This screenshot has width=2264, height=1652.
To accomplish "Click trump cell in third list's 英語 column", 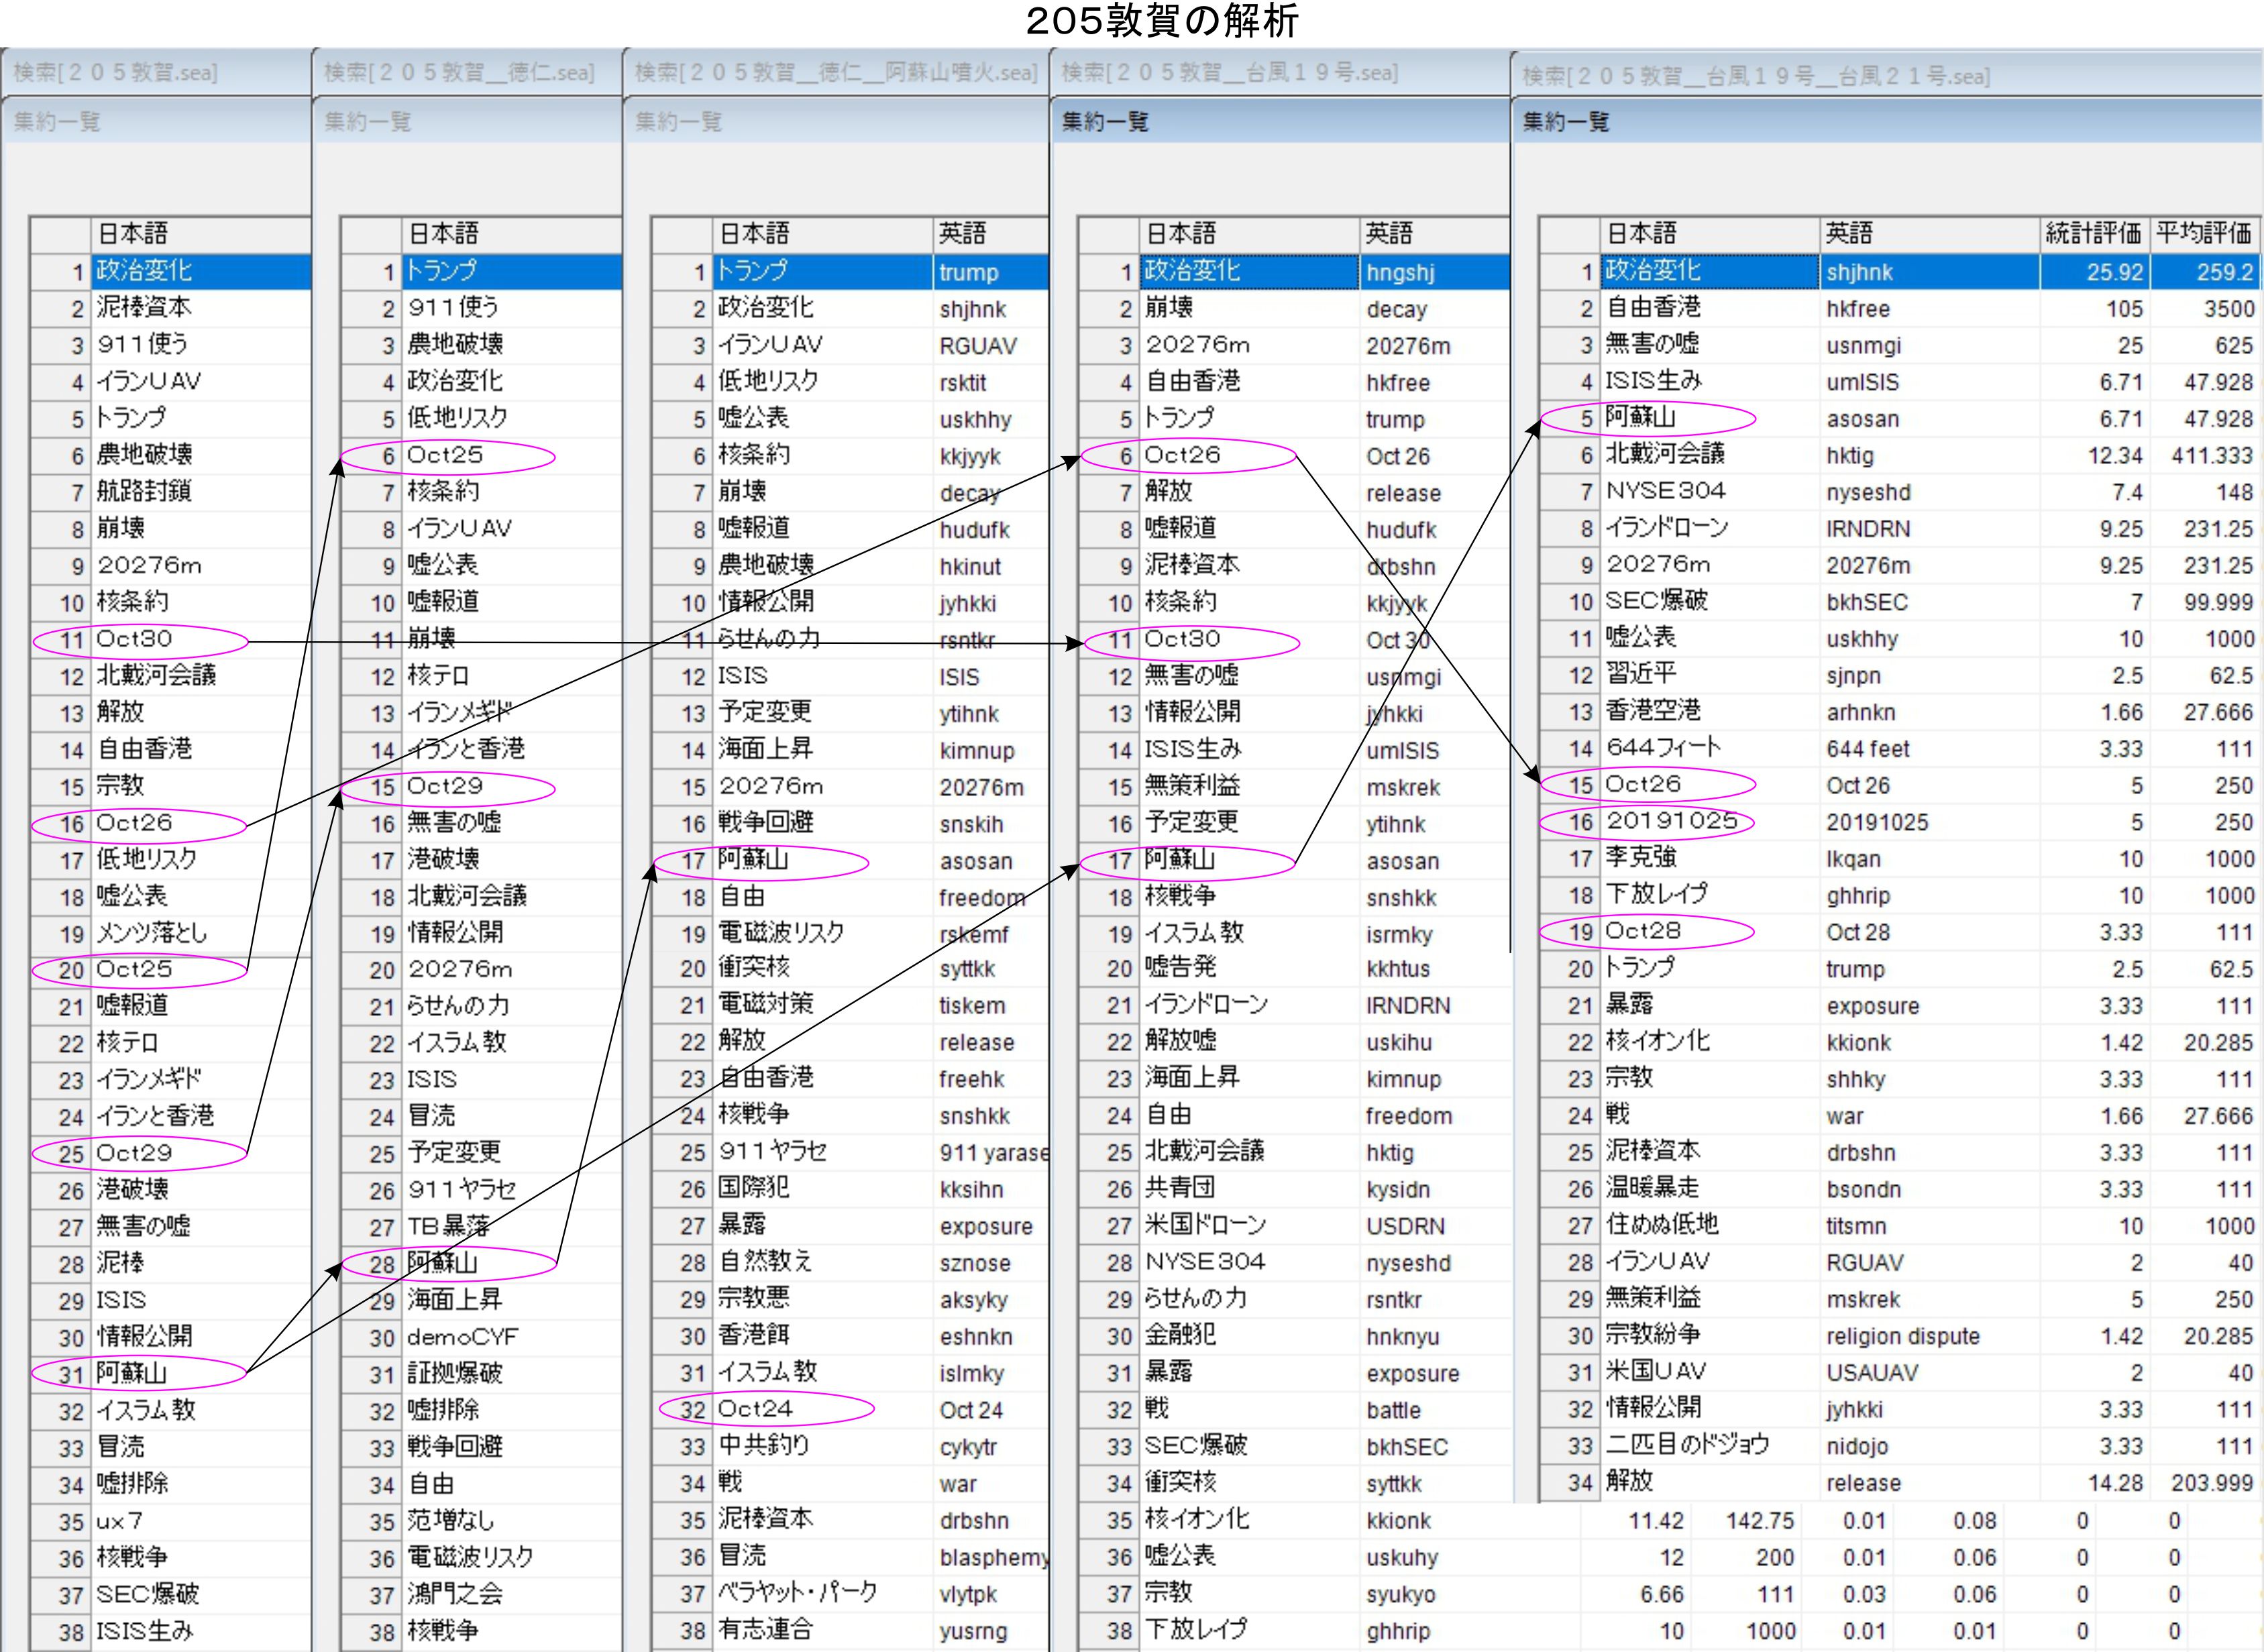I will pos(968,272).
